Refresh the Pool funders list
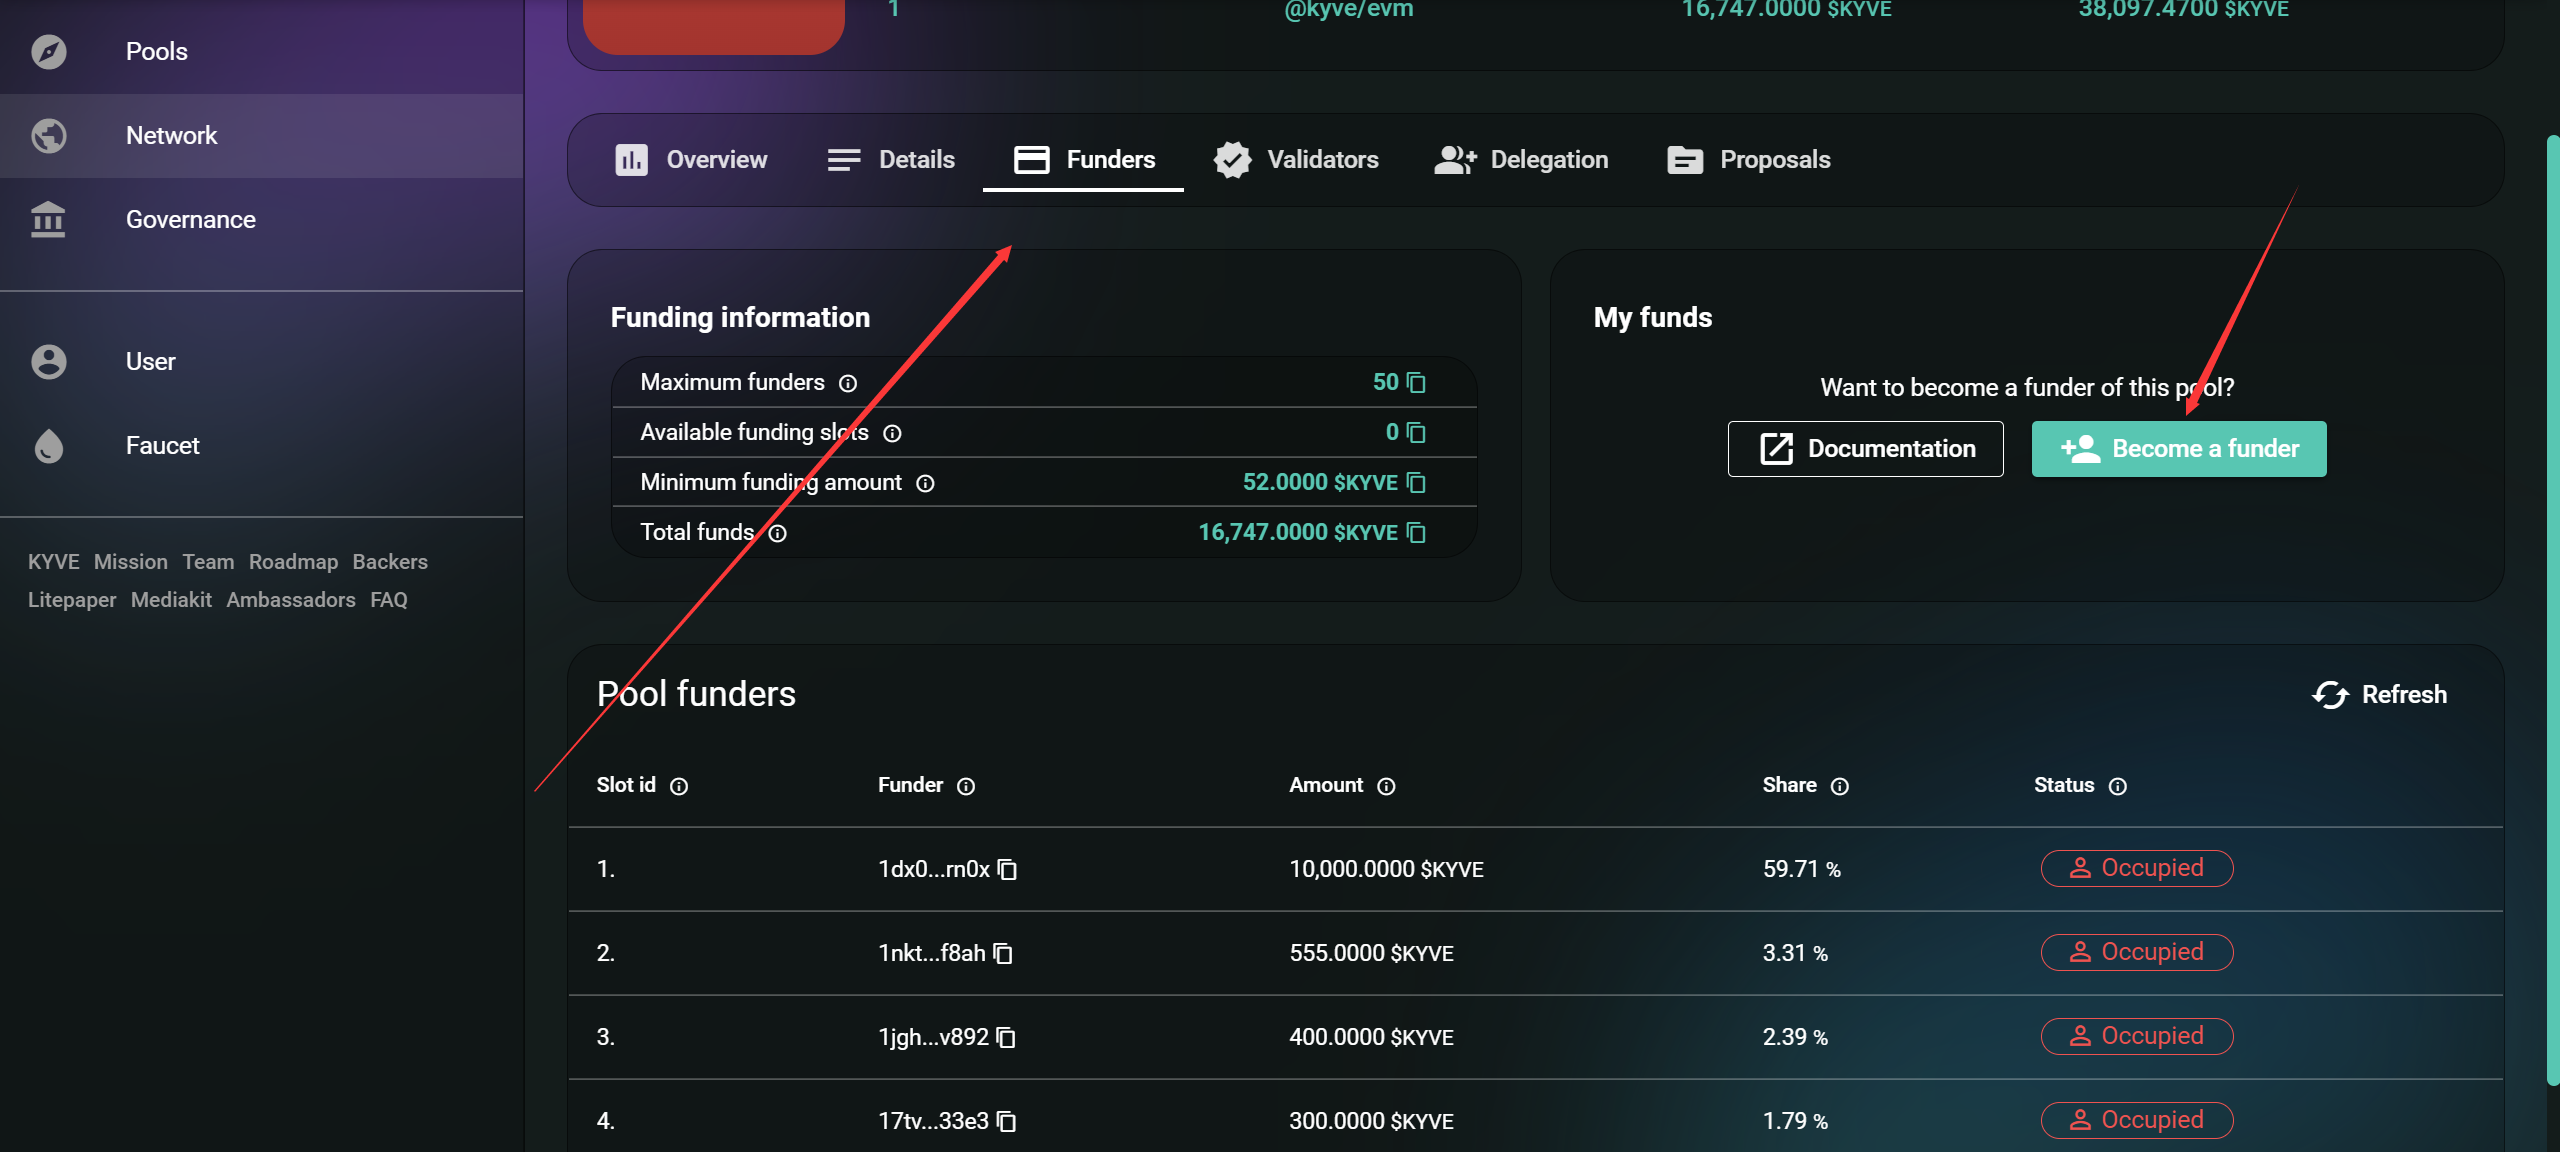The image size is (2560, 1152). pyautogui.click(x=2379, y=695)
